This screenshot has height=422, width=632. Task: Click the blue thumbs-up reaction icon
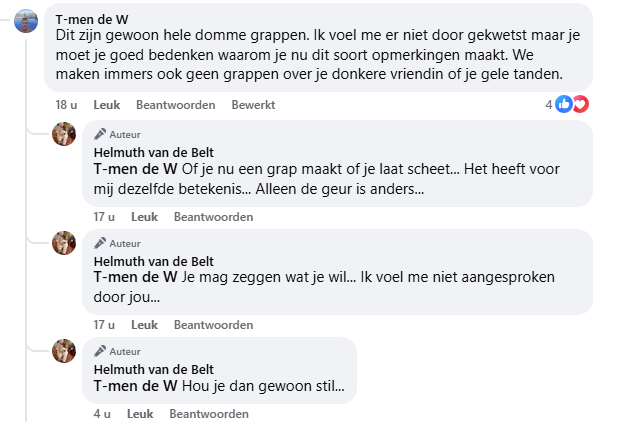pos(564,104)
